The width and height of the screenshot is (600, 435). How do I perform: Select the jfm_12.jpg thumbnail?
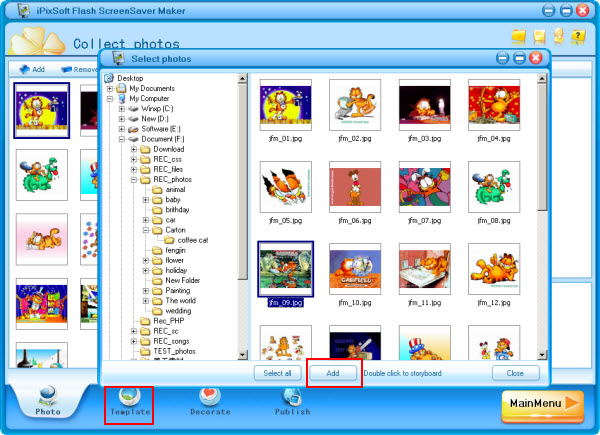coord(494,269)
